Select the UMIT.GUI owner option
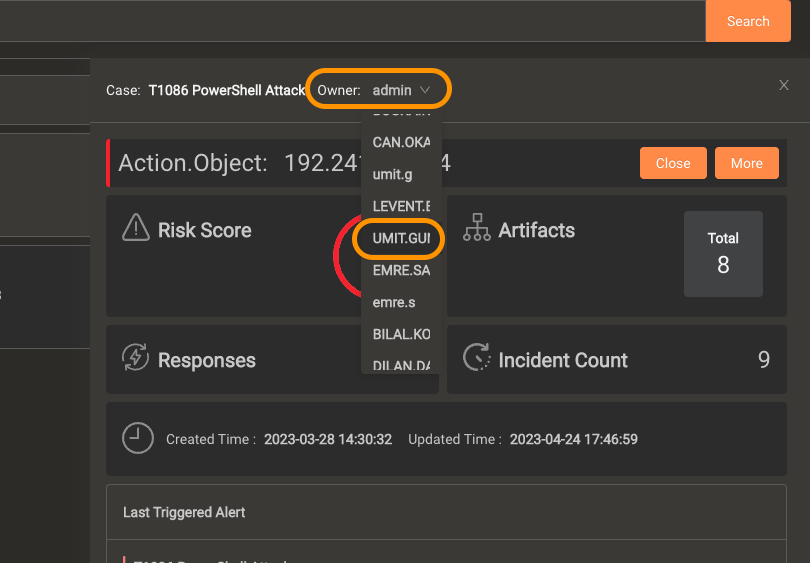Screen dimensions: 810x563 (401, 239)
